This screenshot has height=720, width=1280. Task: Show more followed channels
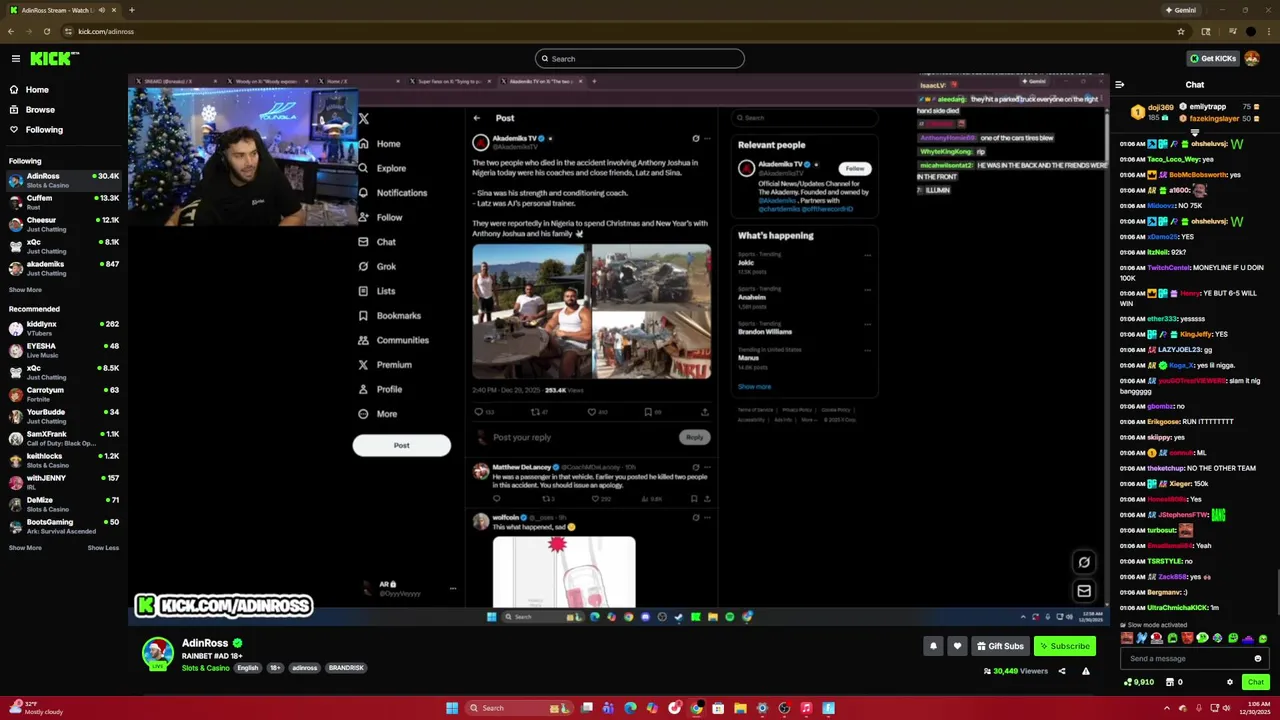[x=25, y=290]
